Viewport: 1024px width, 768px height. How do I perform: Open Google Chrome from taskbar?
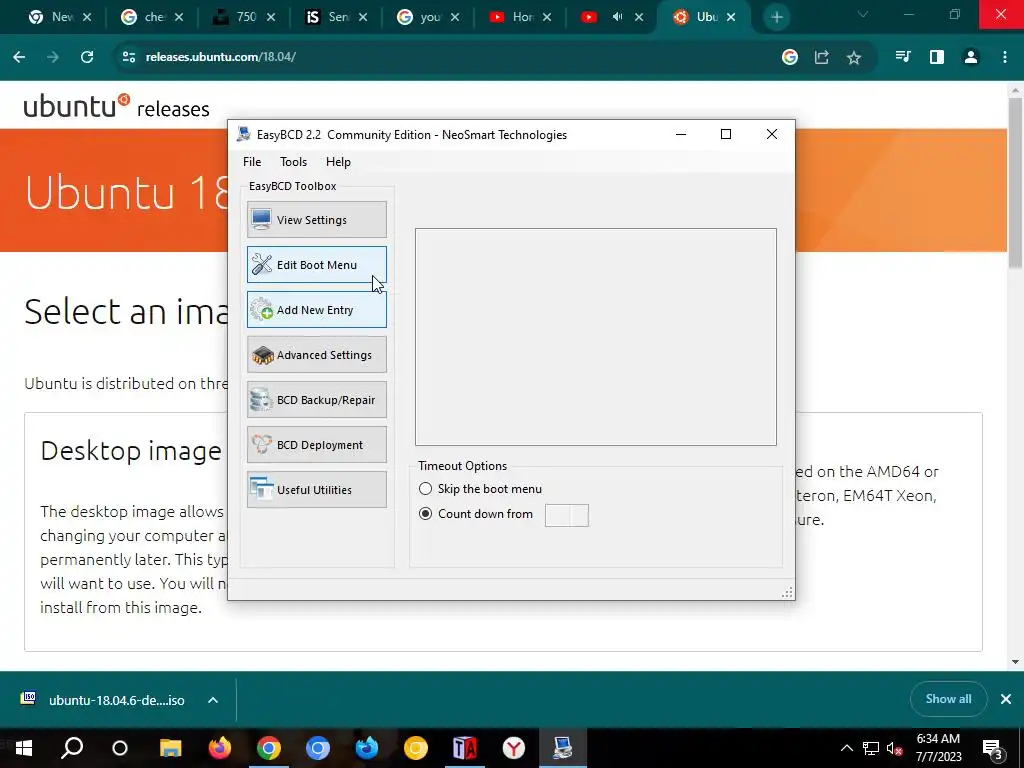[x=268, y=748]
